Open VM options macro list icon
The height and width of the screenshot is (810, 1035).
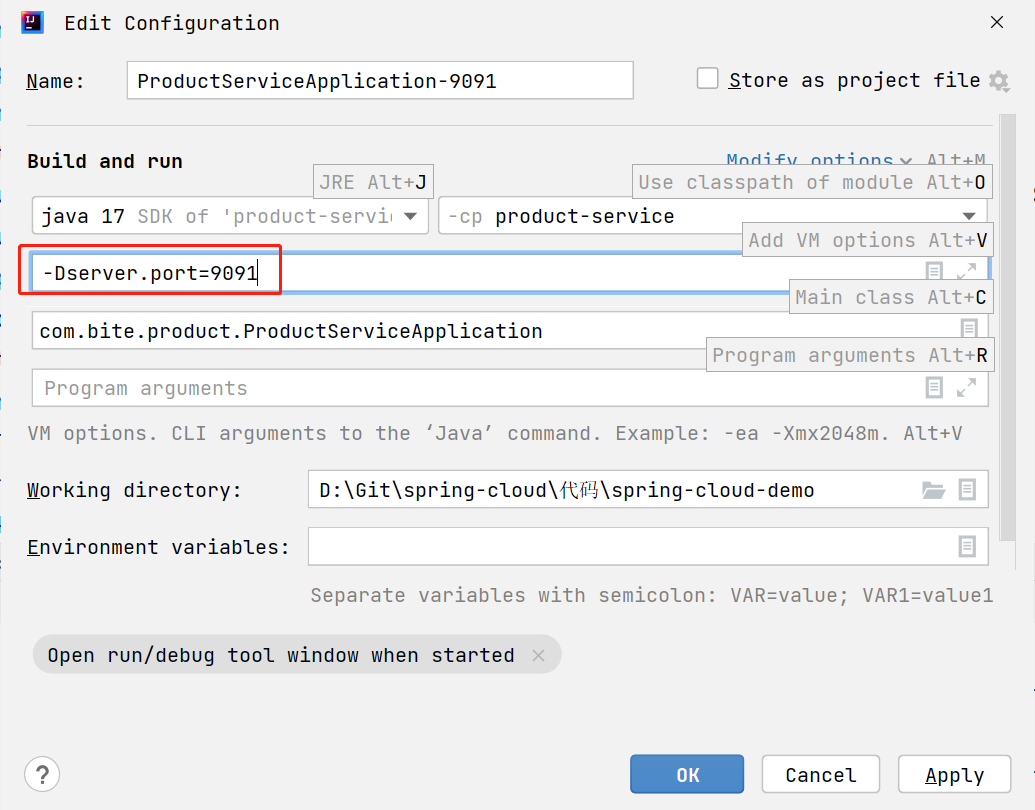tap(933, 271)
